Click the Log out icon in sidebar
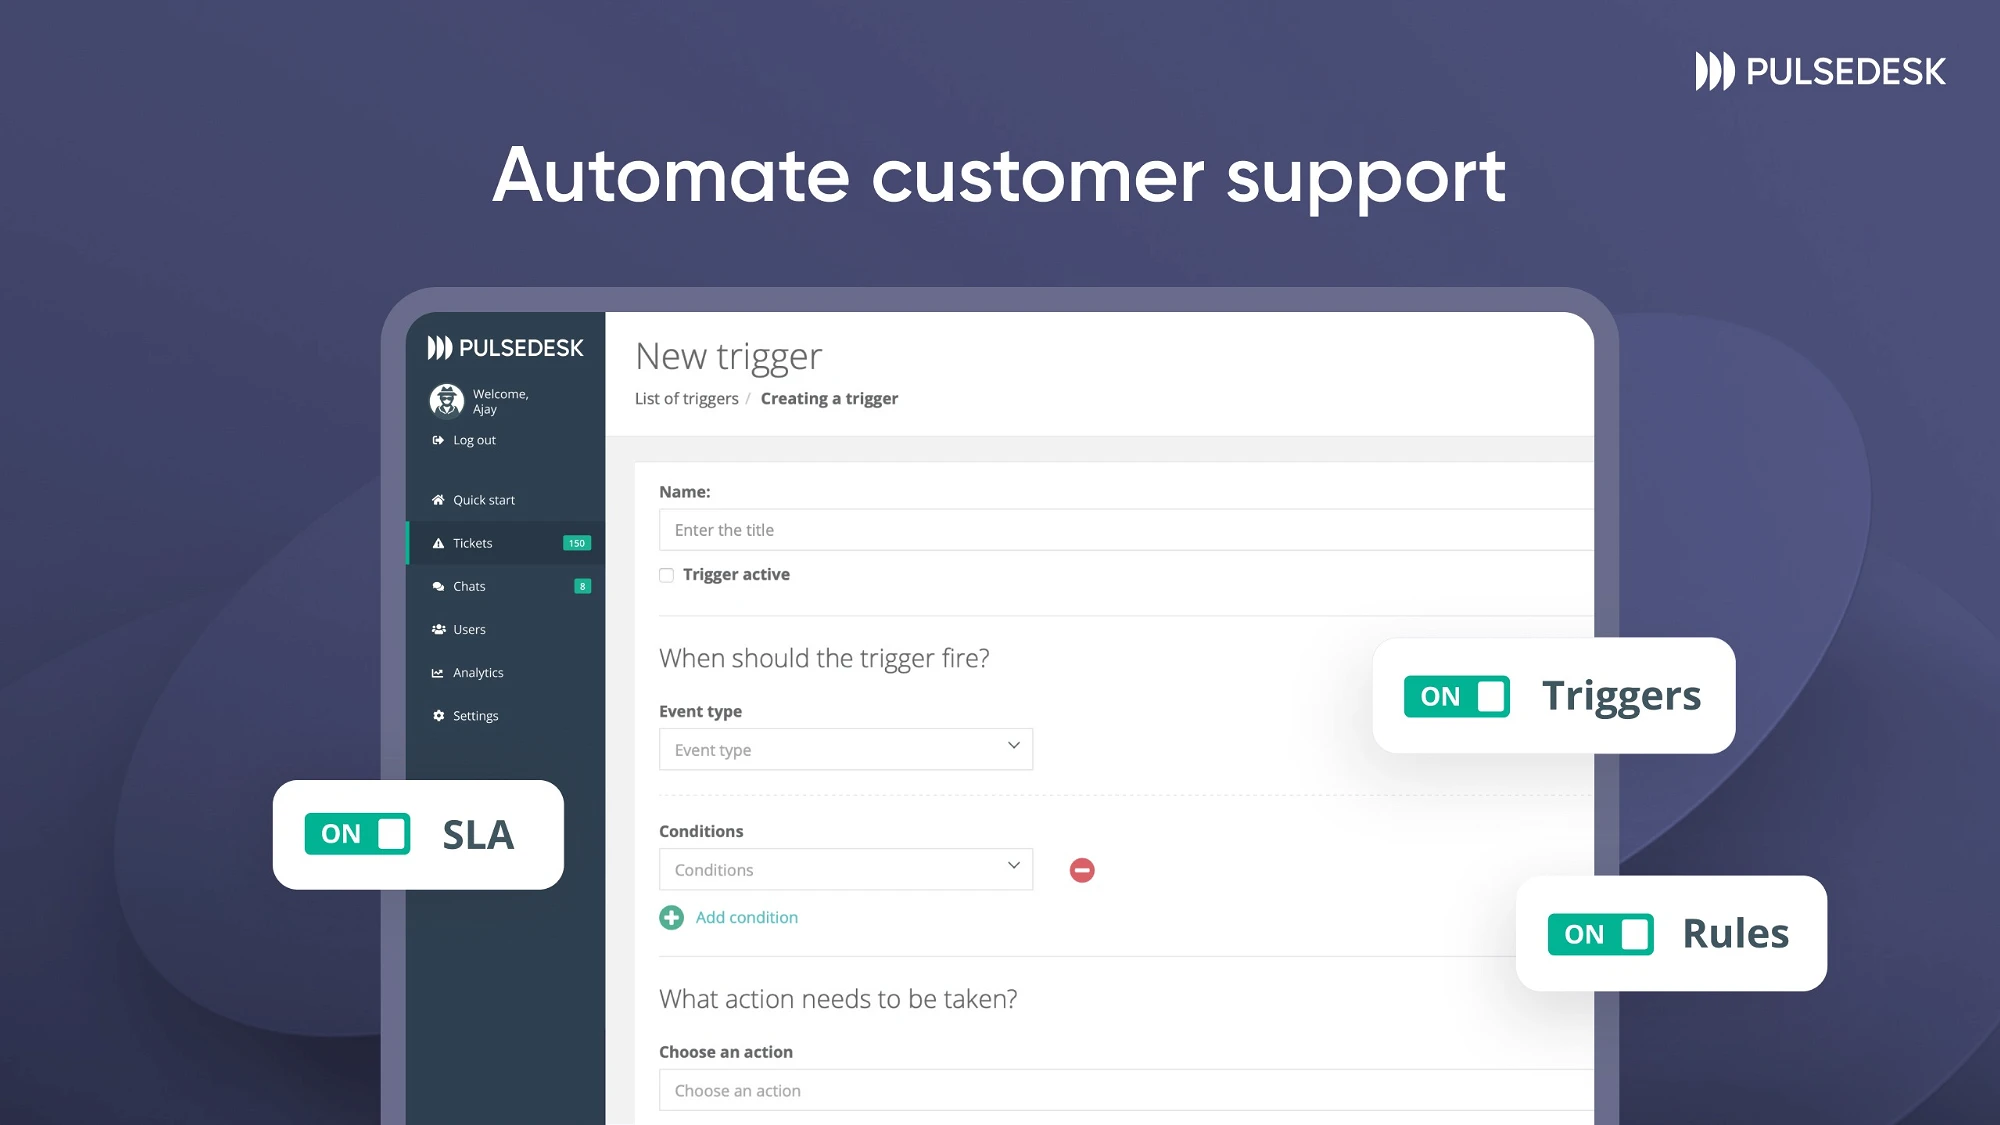Image resolution: width=2000 pixels, height=1125 pixels. click(x=438, y=440)
